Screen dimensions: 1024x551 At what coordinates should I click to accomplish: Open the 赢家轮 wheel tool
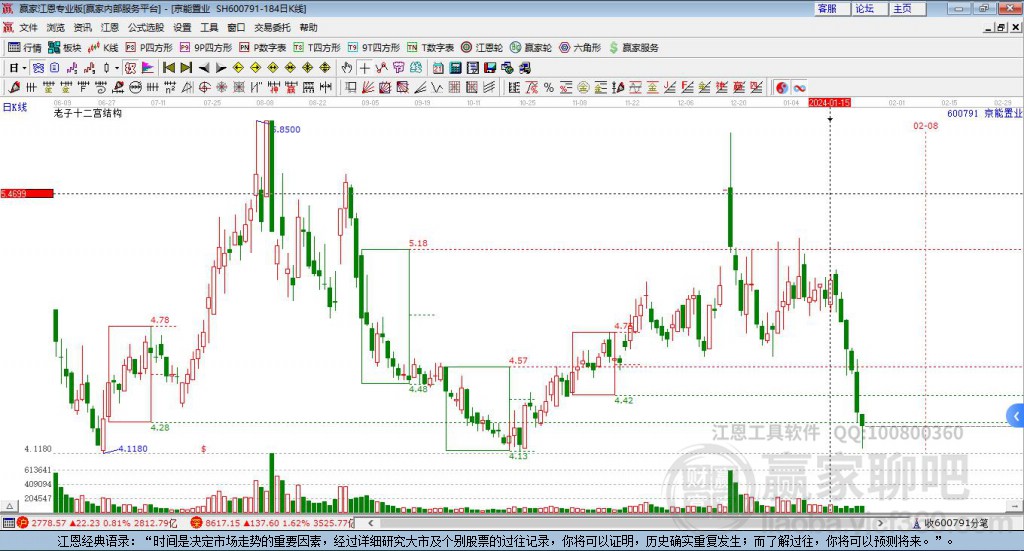click(x=531, y=48)
